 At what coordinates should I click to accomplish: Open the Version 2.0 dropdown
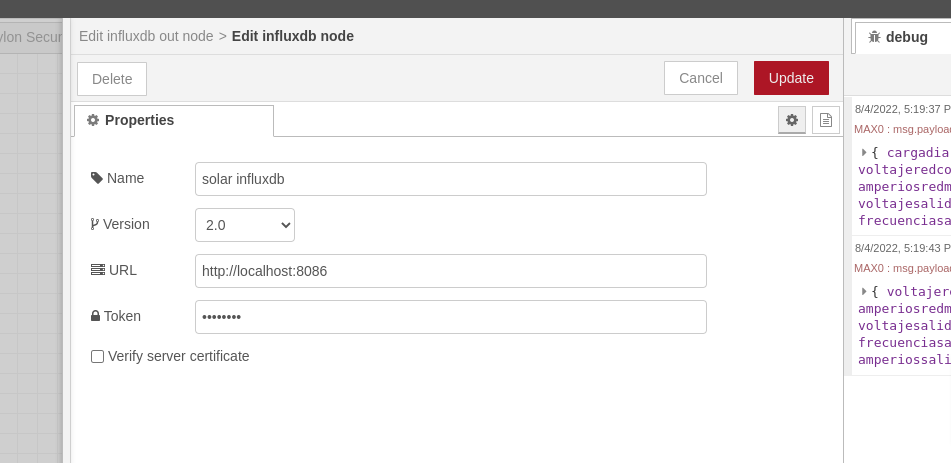pyautogui.click(x=245, y=225)
